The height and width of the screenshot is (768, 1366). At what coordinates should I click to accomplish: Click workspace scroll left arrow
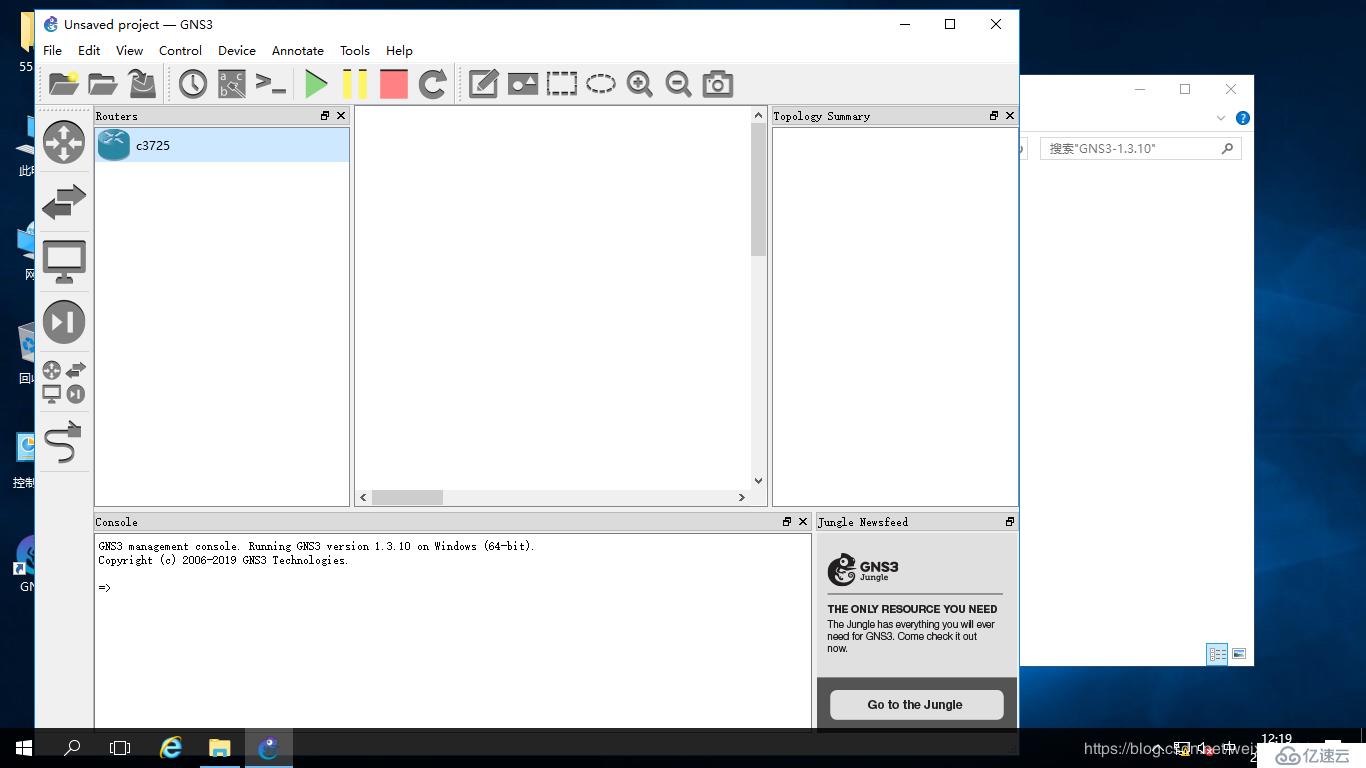coord(363,497)
